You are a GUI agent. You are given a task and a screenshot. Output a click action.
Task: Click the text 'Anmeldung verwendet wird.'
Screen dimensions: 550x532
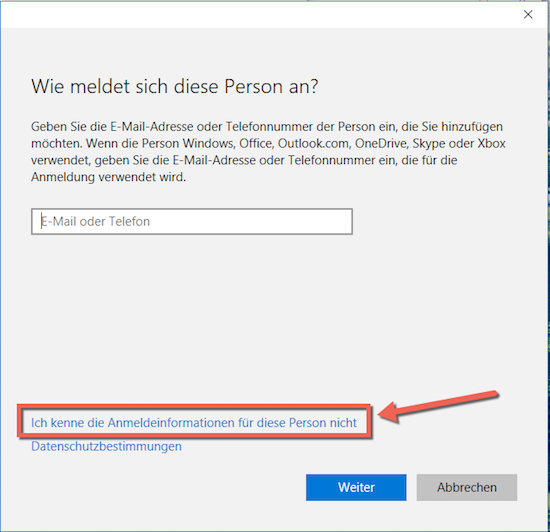[108, 177]
